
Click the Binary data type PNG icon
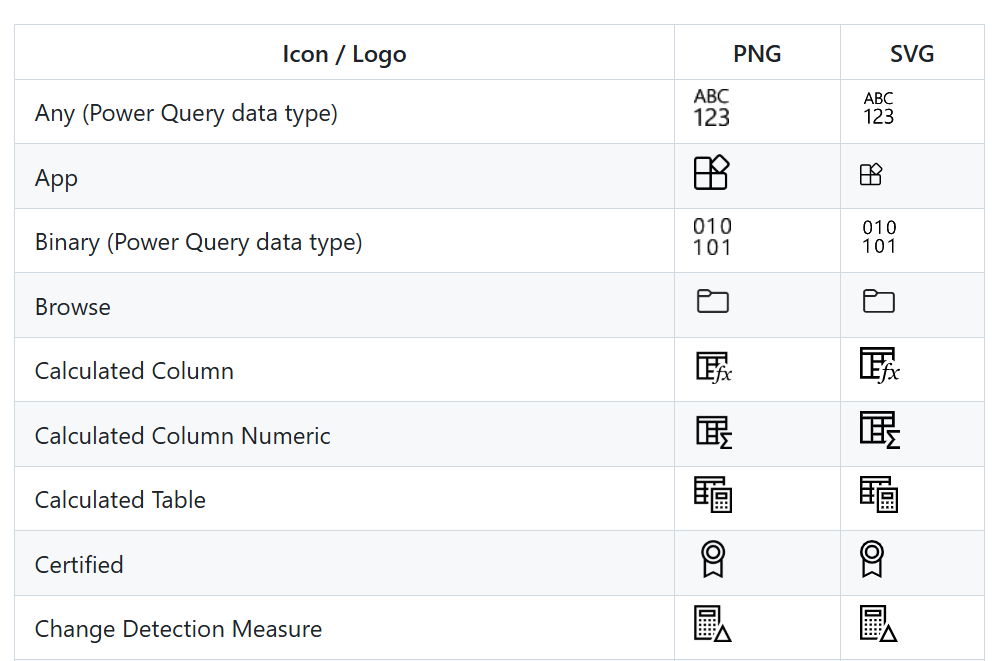pos(712,237)
